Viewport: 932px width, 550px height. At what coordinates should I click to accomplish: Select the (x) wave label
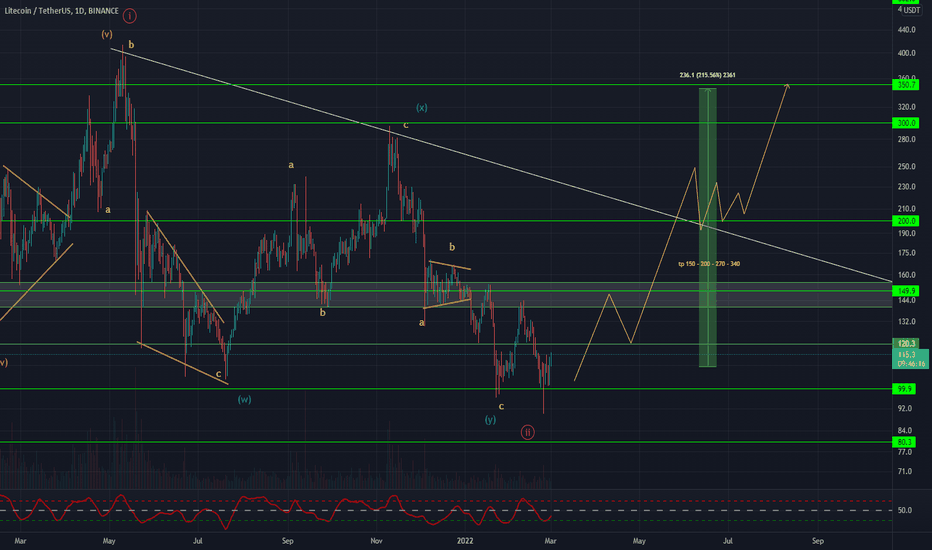pyautogui.click(x=421, y=108)
